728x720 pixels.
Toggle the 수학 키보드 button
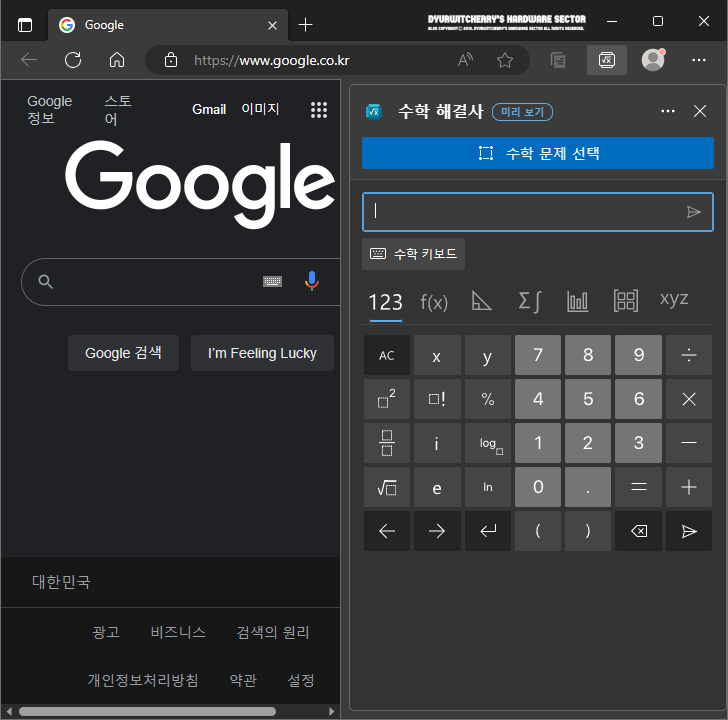tap(413, 254)
